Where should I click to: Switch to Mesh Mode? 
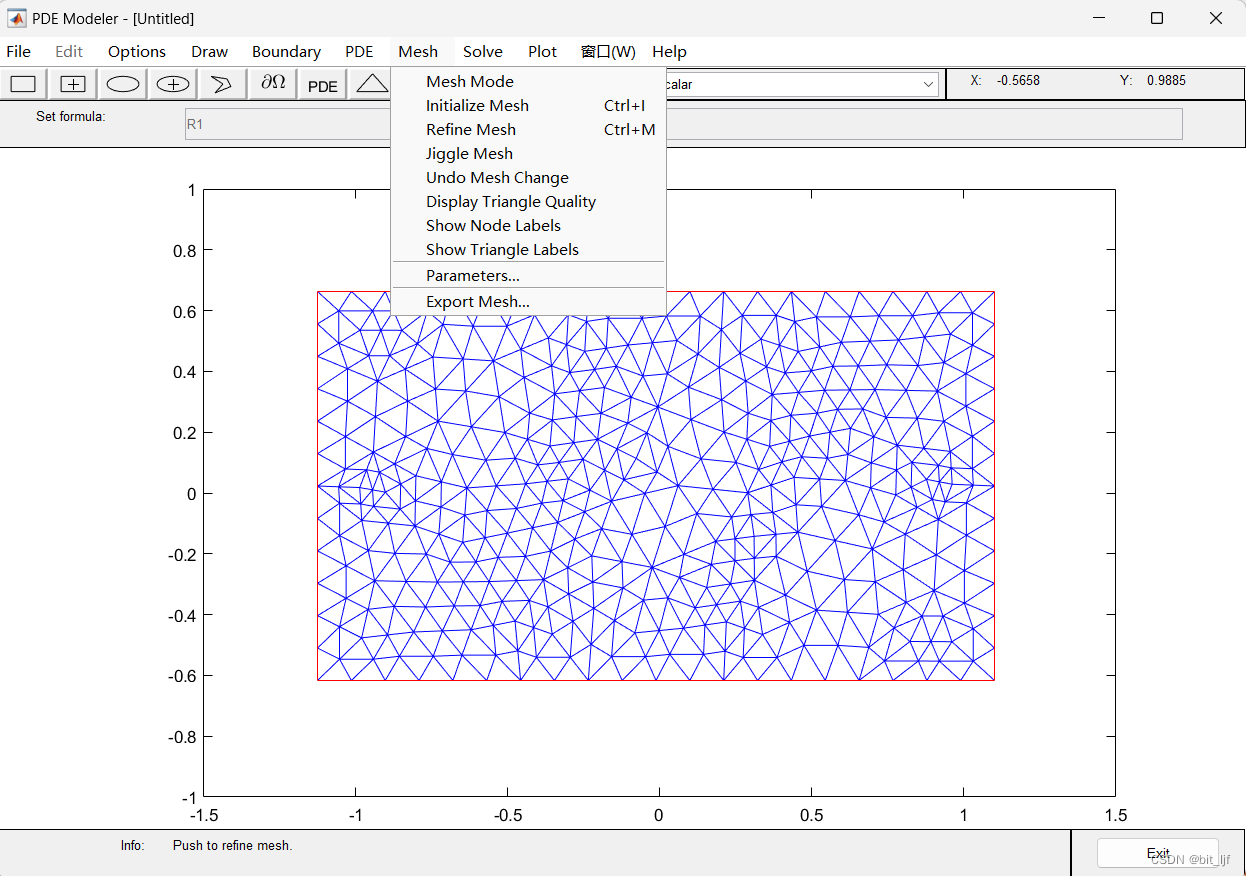(x=469, y=81)
